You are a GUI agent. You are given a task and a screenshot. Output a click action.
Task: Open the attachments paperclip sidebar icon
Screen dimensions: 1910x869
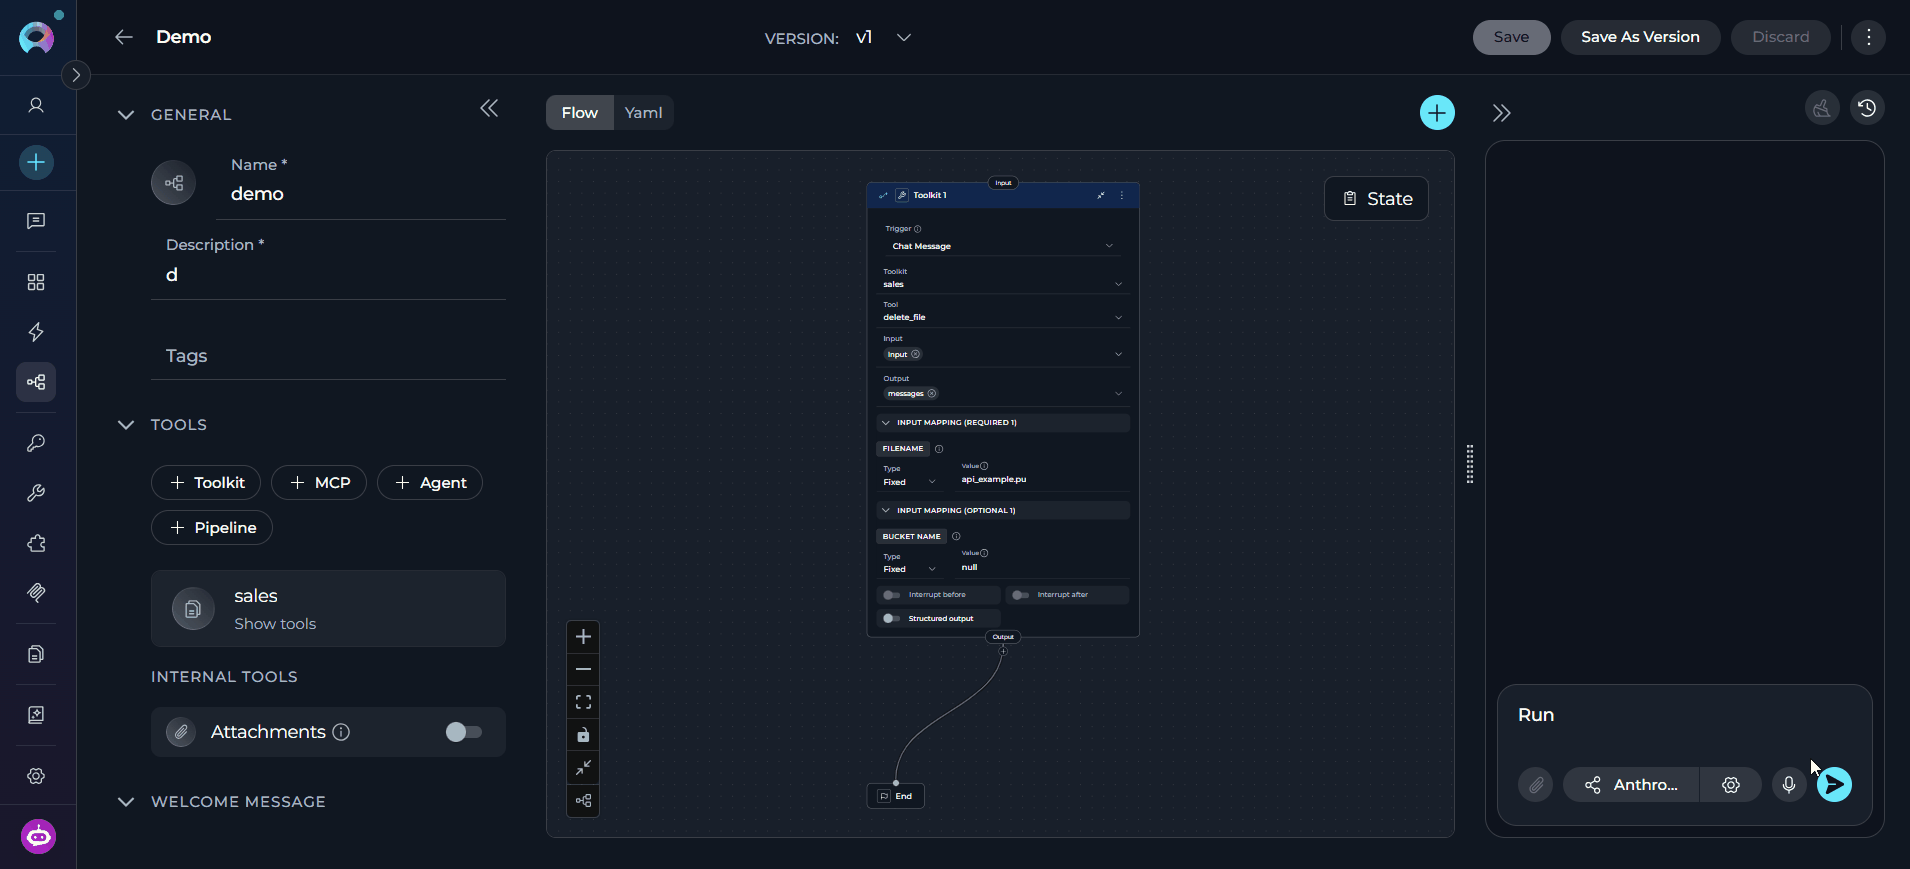pyautogui.click(x=36, y=593)
